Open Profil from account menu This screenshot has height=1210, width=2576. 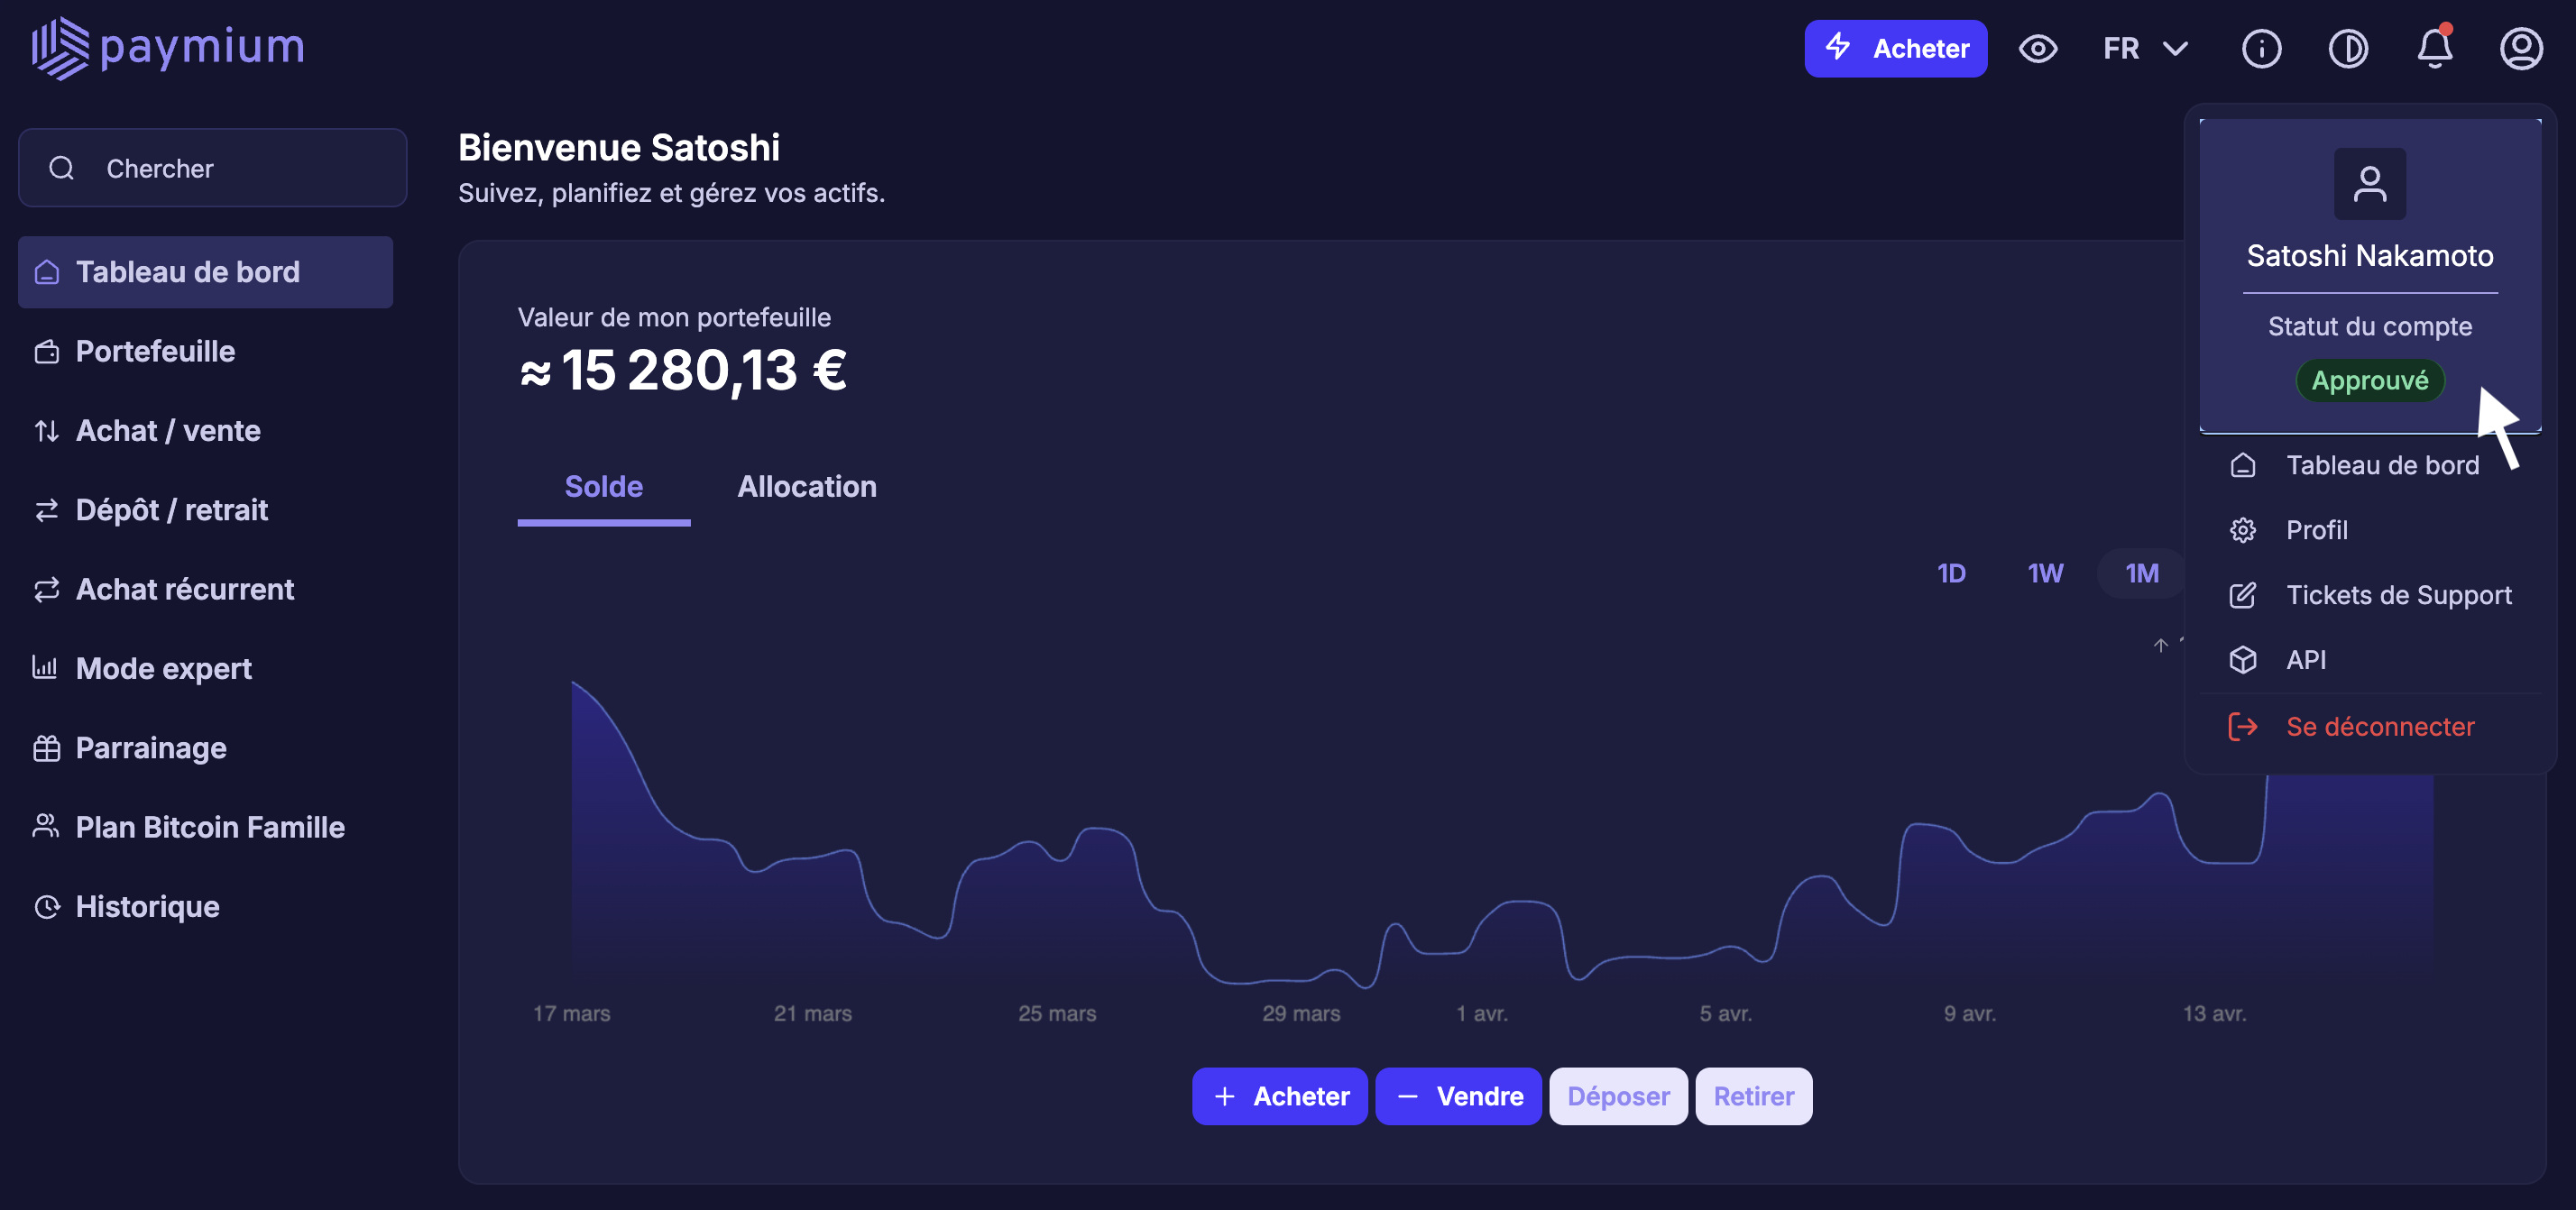pos(2316,530)
